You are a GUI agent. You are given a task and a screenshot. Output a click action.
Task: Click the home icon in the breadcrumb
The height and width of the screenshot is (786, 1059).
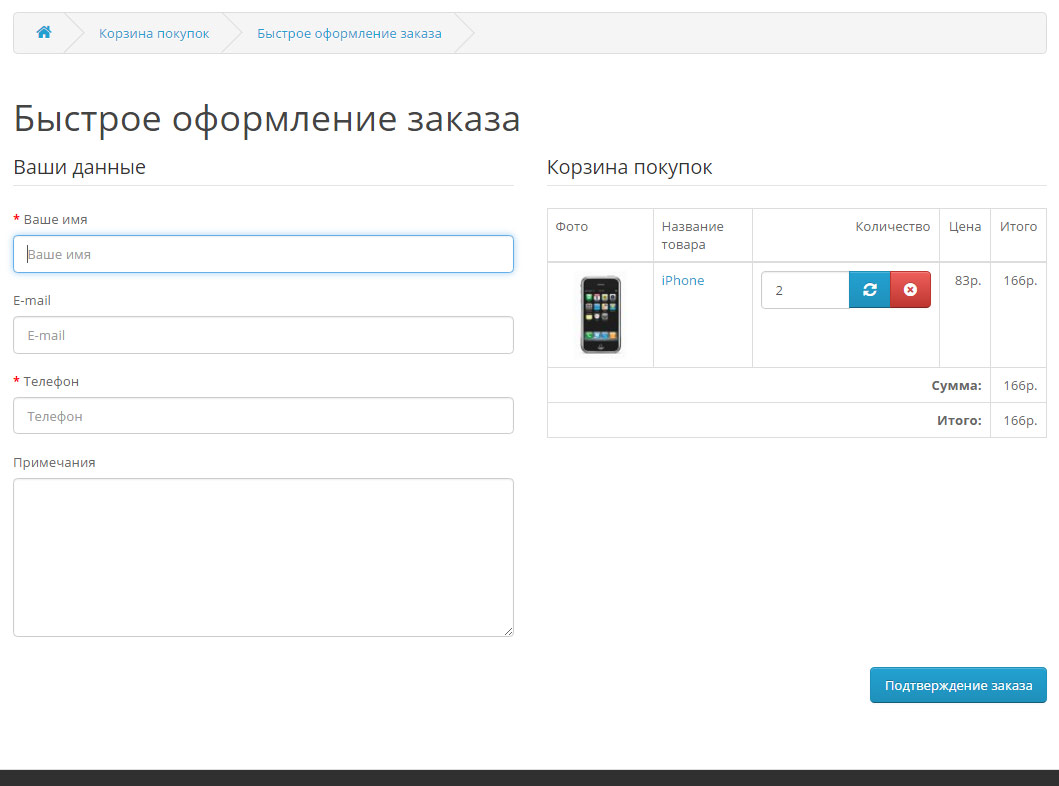click(43, 33)
